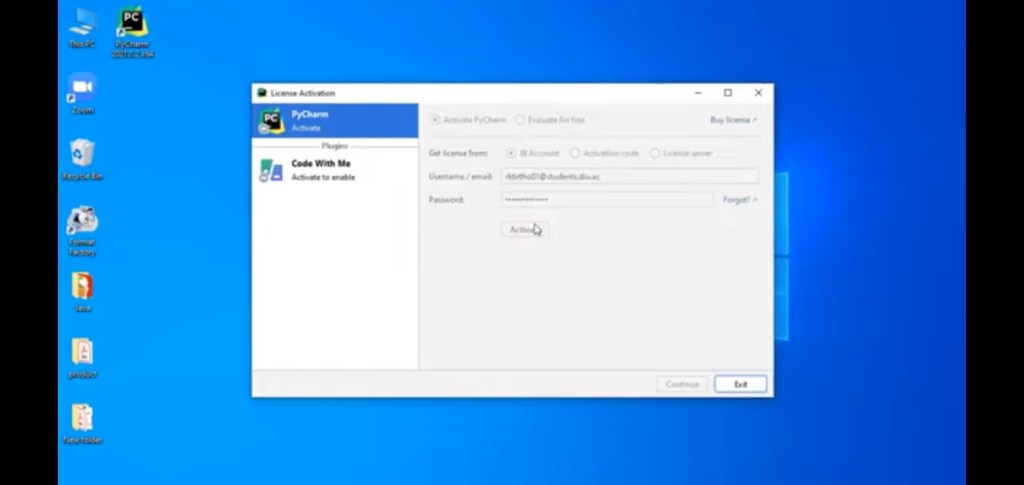The image size is (1024, 485).
Task: Focus the Username / email field
Action: tap(629, 177)
